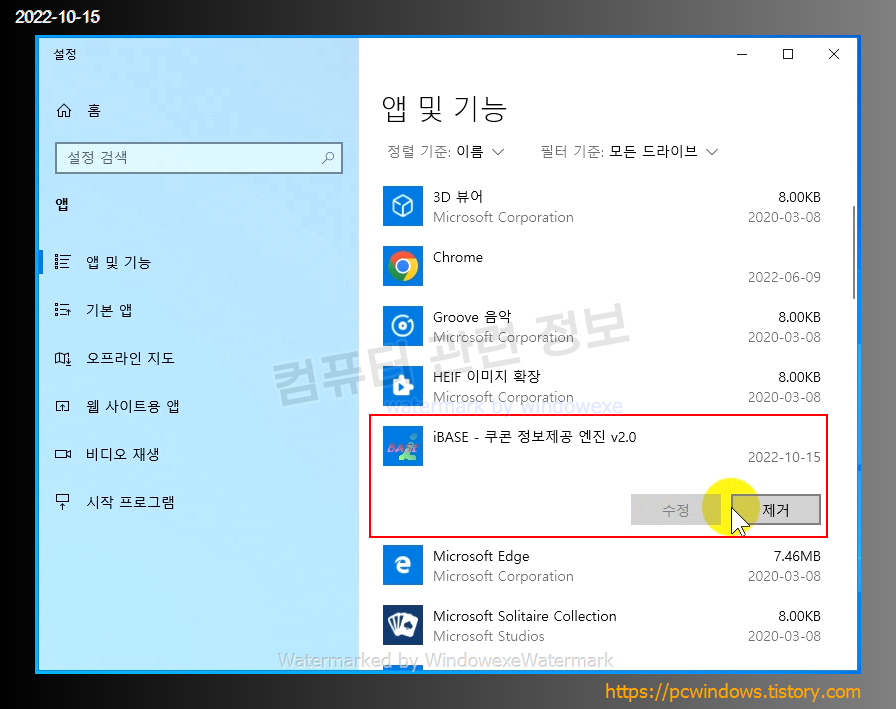Image resolution: width=896 pixels, height=709 pixels.
Task: Minimize the Settings window
Action: click(742, 54)
